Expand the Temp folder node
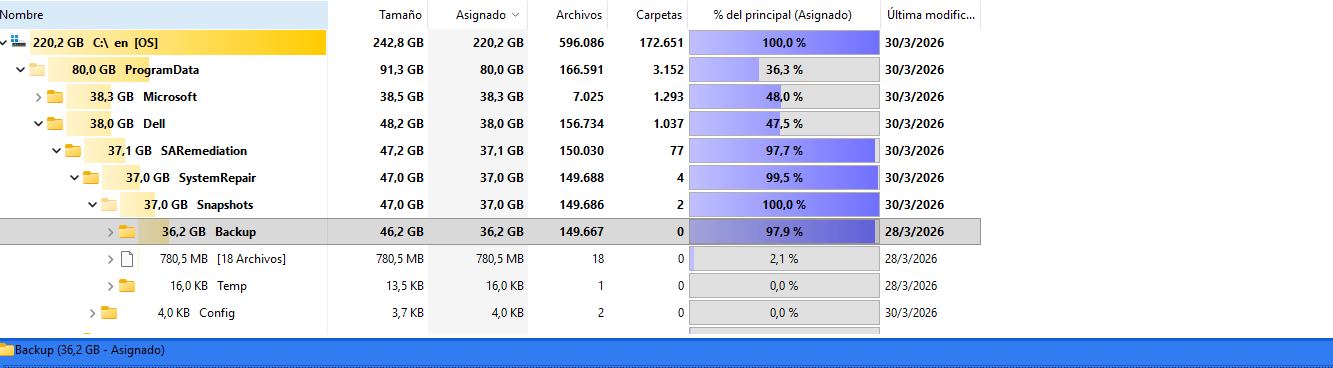The image size is (1333, 368). (111, 286)
